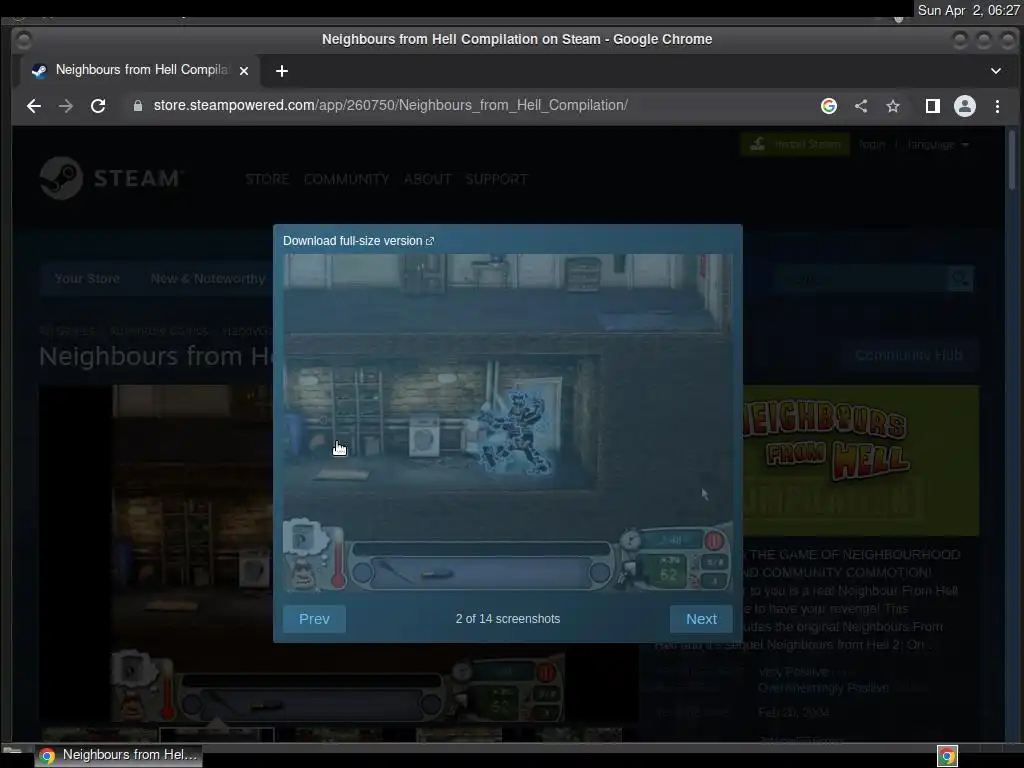The width and height of the screenshot is (1024, 768).
Task: Click the Steam store search field
Action: tap(861, 279)
